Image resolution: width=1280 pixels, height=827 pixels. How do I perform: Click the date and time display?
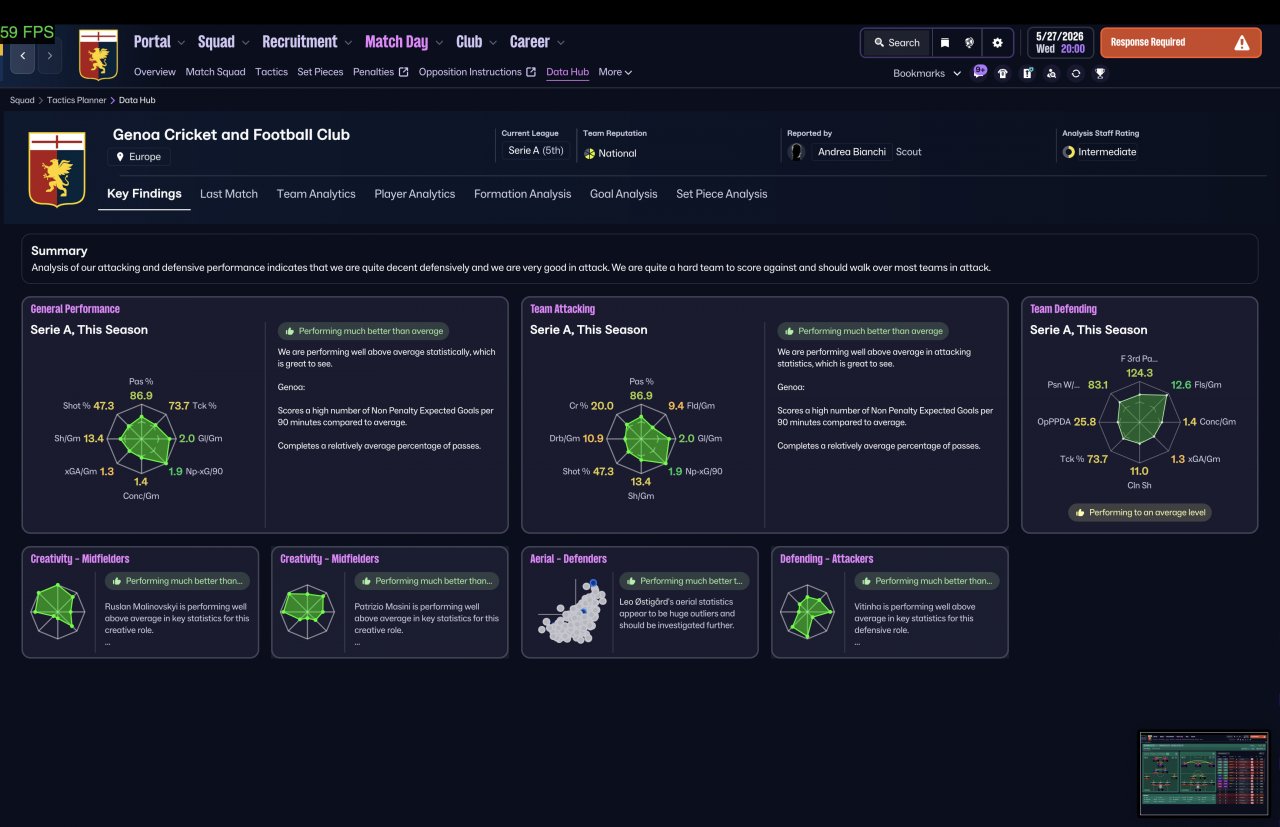click(x=1060, y=42)
